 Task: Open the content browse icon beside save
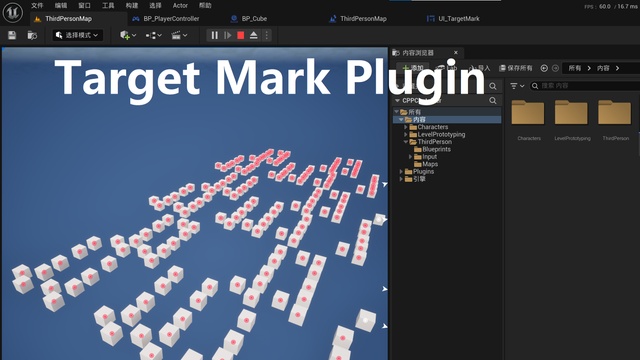click(32, 36)
